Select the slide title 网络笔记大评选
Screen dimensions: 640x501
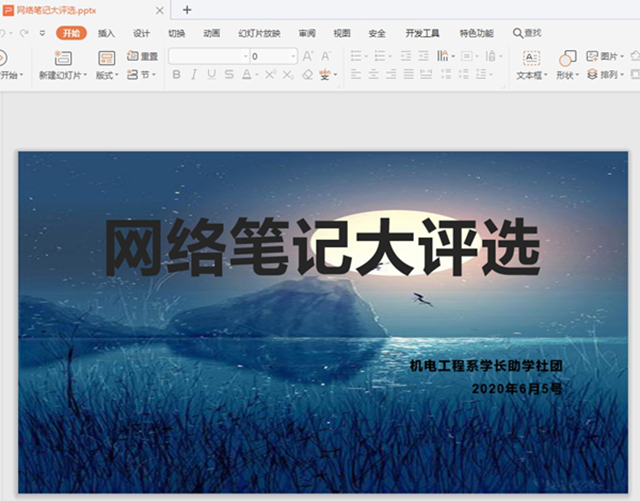pyautogui.click(x=322, y=248)
